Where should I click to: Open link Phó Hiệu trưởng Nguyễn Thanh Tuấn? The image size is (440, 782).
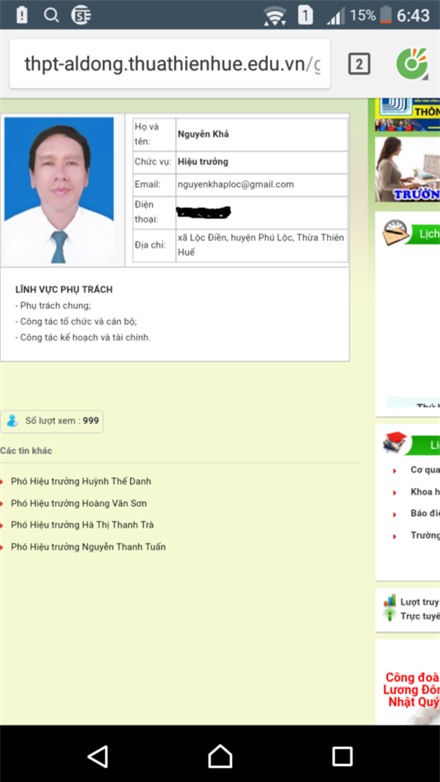(x=88, y=547)
